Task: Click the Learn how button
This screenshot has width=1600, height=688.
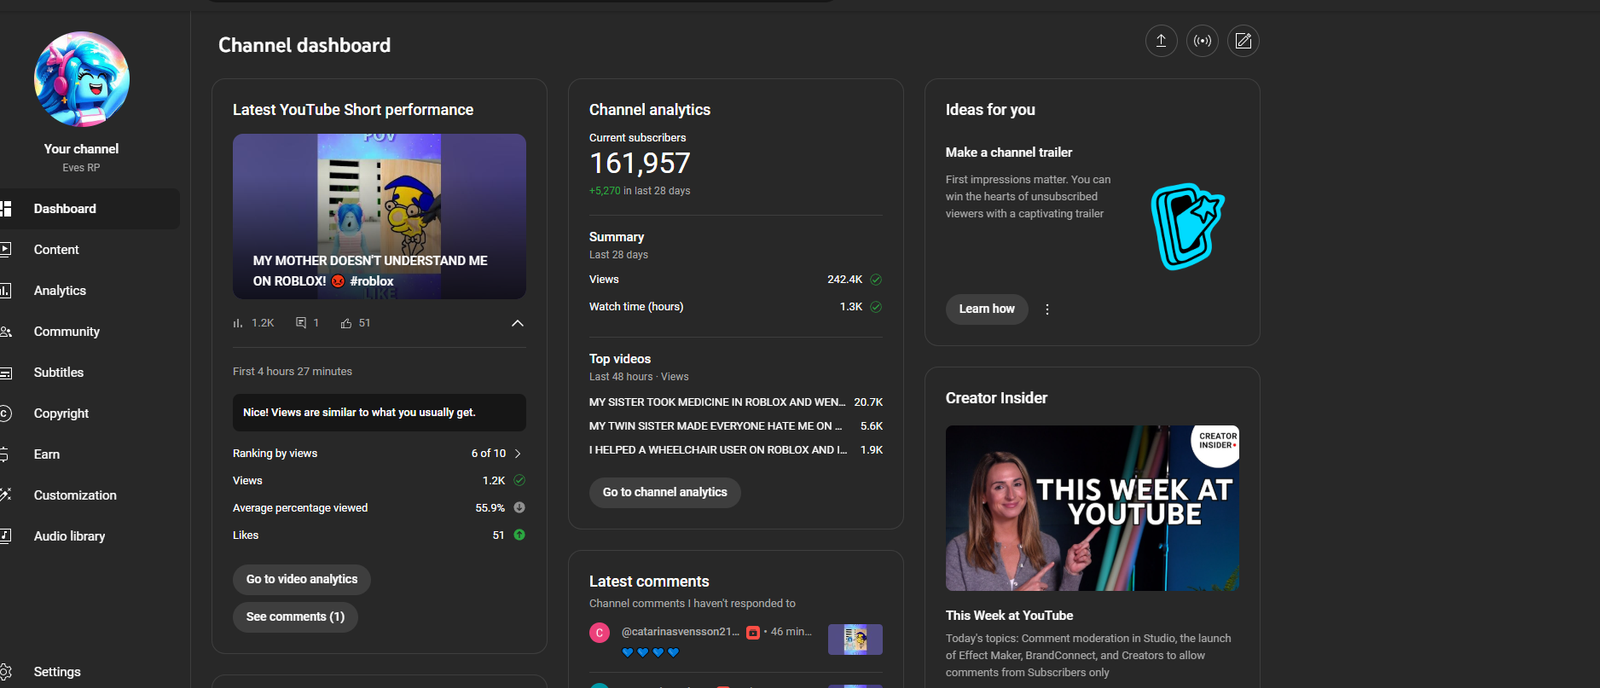Action: coord(986,309)
